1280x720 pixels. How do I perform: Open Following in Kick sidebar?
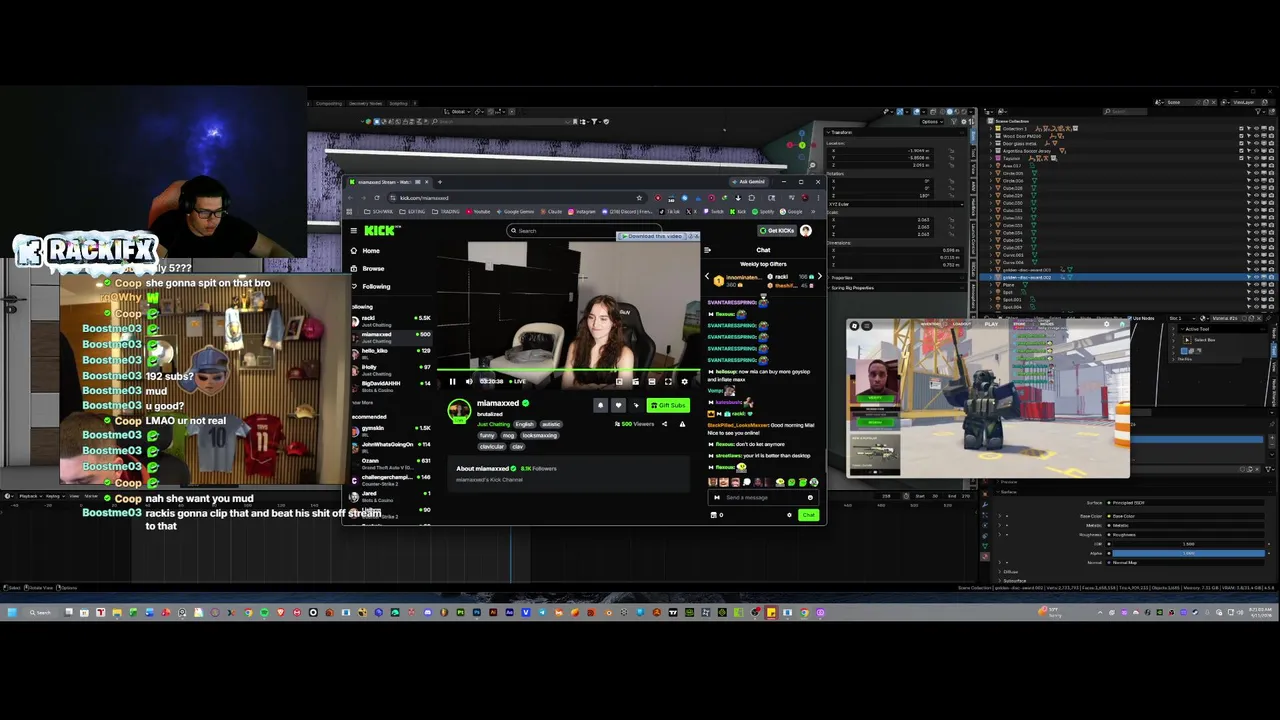tap(376, 286)
